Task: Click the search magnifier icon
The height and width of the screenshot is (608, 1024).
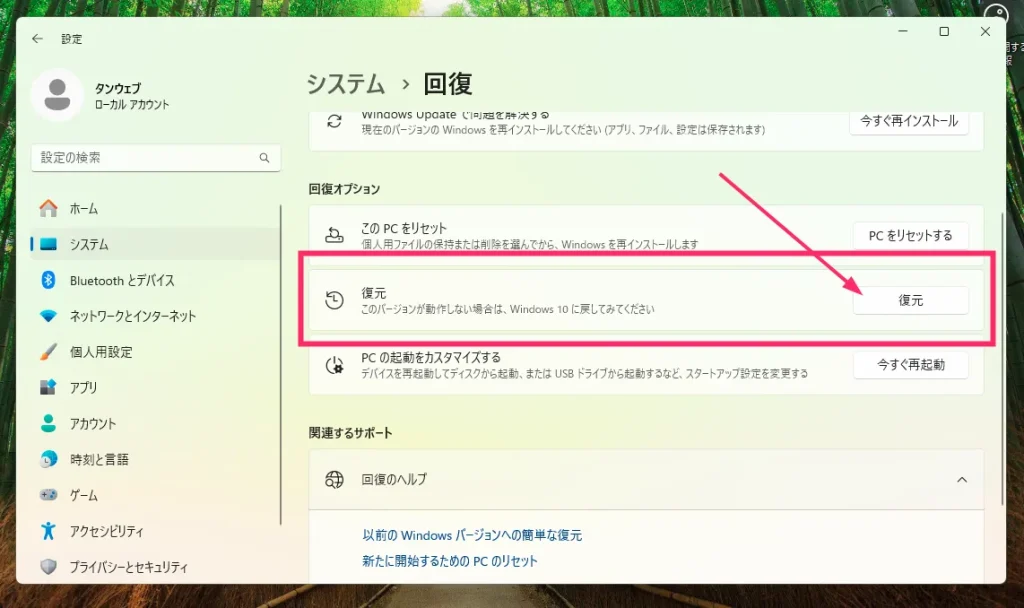Action: [264, 157]
